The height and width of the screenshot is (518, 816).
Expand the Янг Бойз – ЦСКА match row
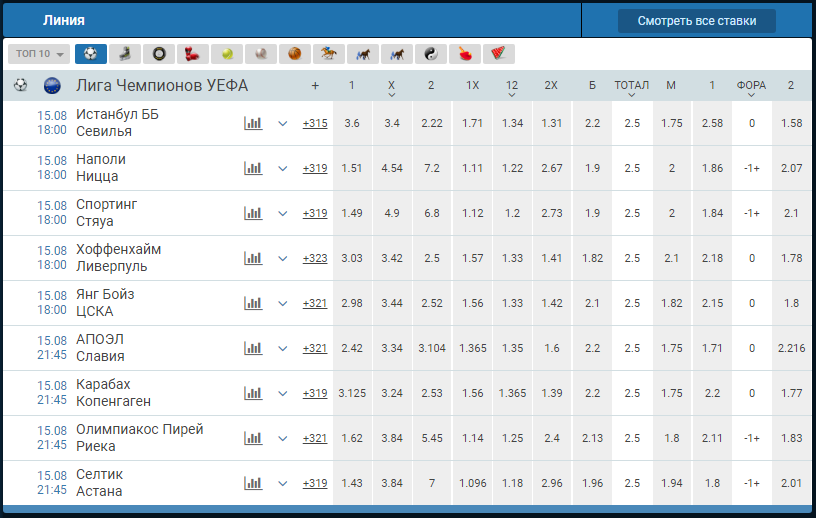(283, 304)
